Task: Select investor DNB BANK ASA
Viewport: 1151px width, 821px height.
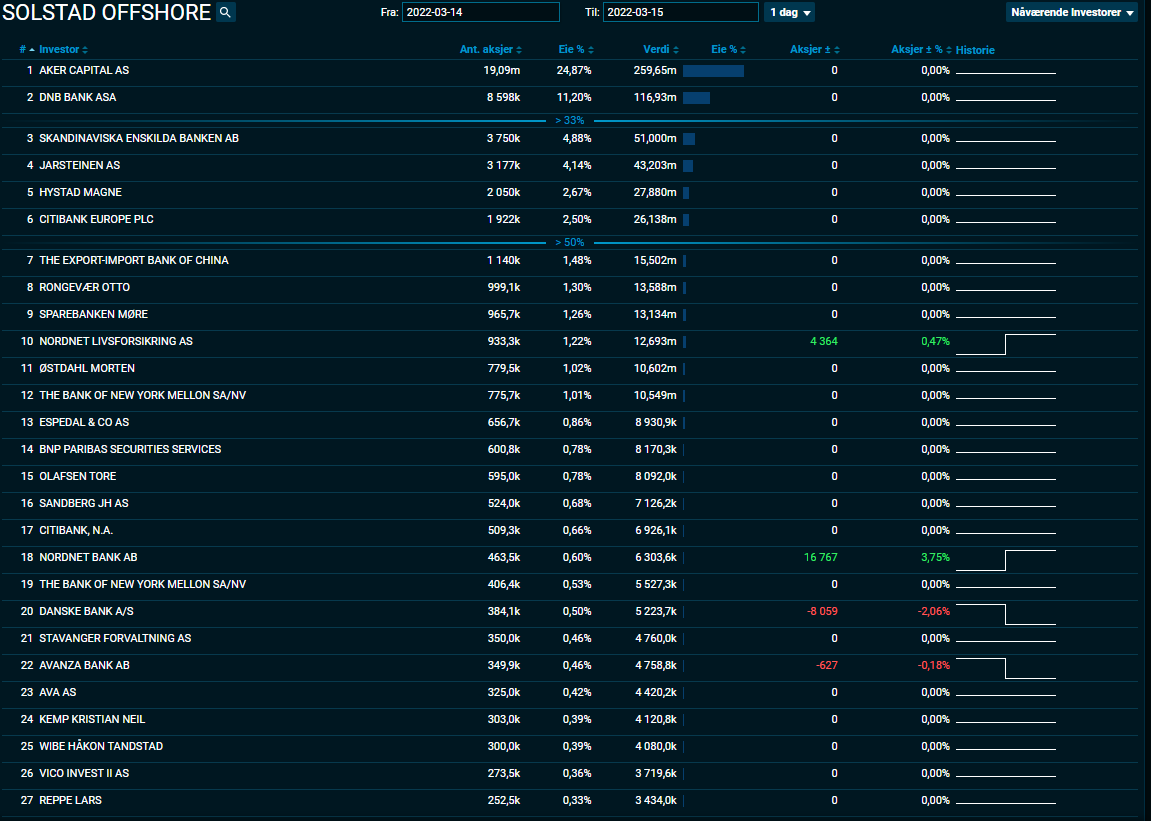Action: pos(77,98)
